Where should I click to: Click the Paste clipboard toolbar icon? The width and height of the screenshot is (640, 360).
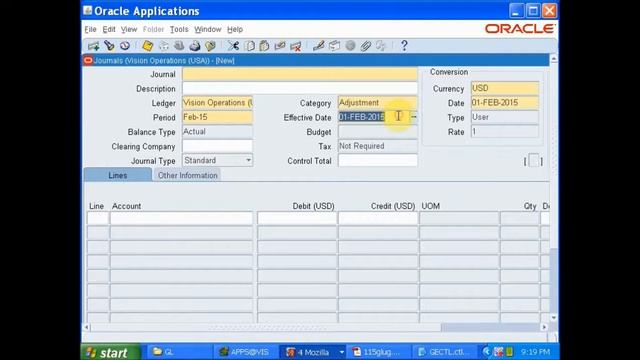[264, 46]
